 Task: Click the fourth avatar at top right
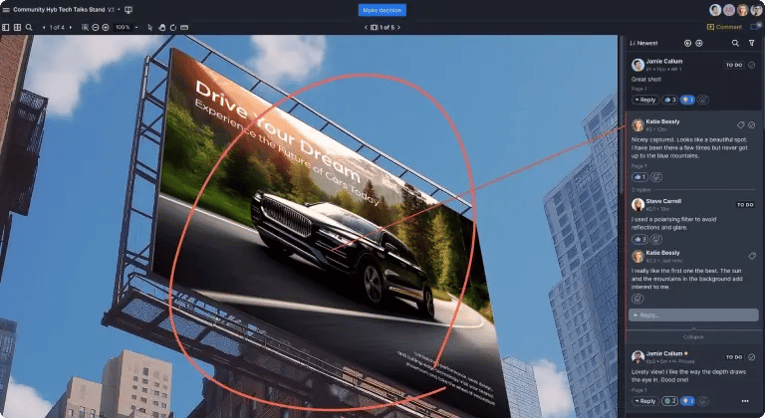coord(756,10)
